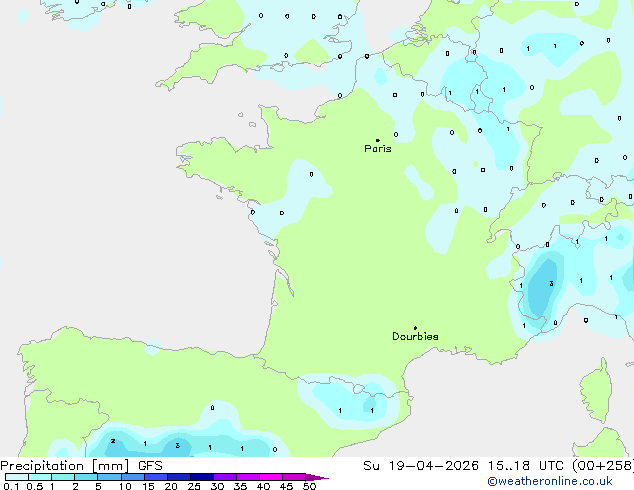Image resolution: width=634 pixels, height=490 pixels.
Task: Click the GFS model label
Action: pyautogui.click(x=150, y=466)
